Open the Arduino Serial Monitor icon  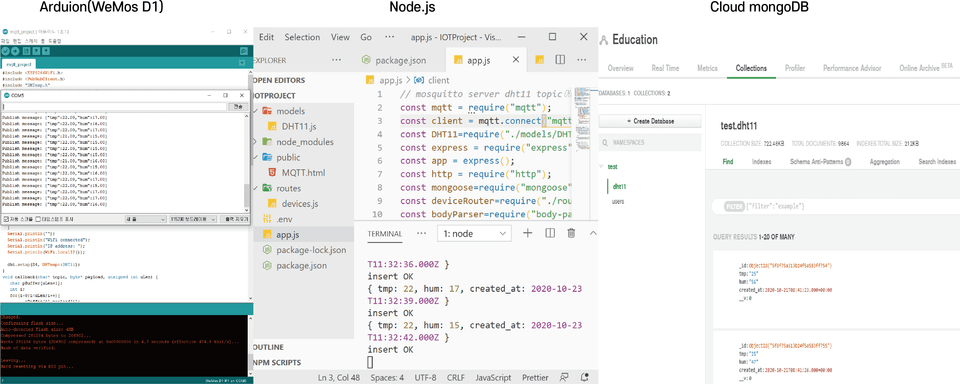243,52
